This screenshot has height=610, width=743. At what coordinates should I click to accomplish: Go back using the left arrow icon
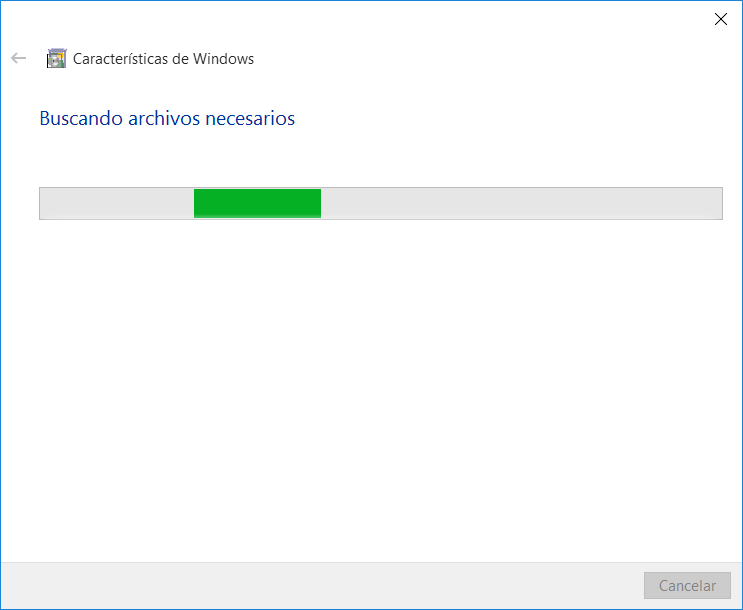coord(18,58)
